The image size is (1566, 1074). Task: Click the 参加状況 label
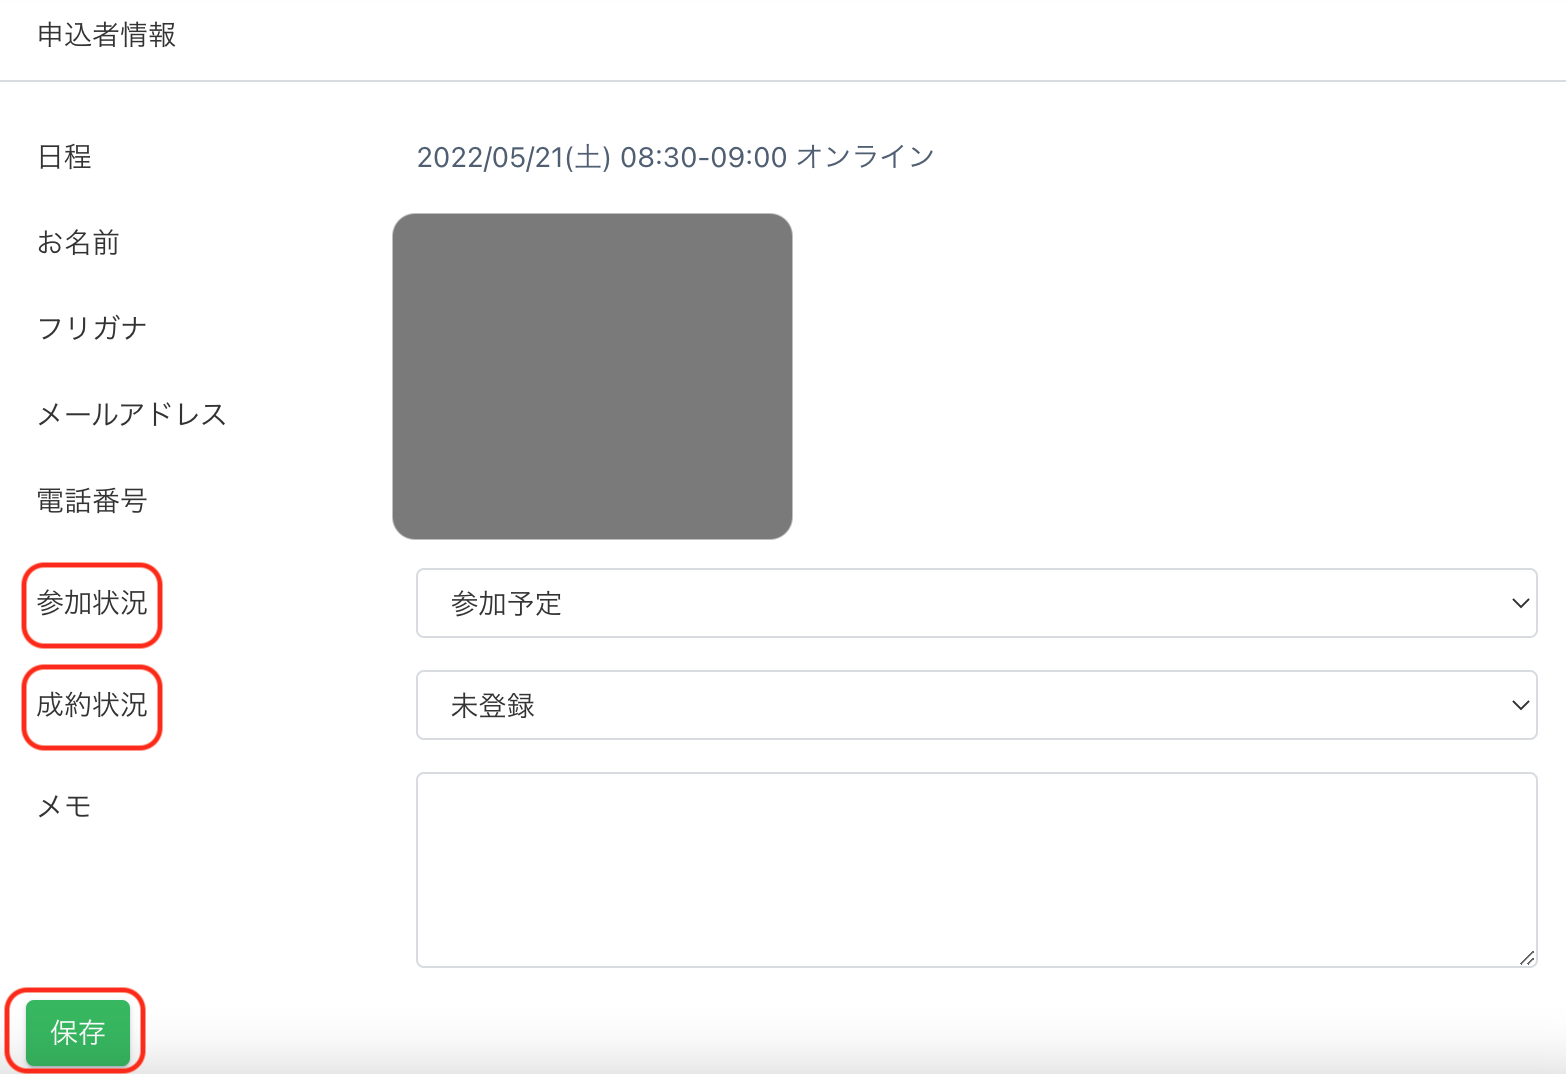92,603
